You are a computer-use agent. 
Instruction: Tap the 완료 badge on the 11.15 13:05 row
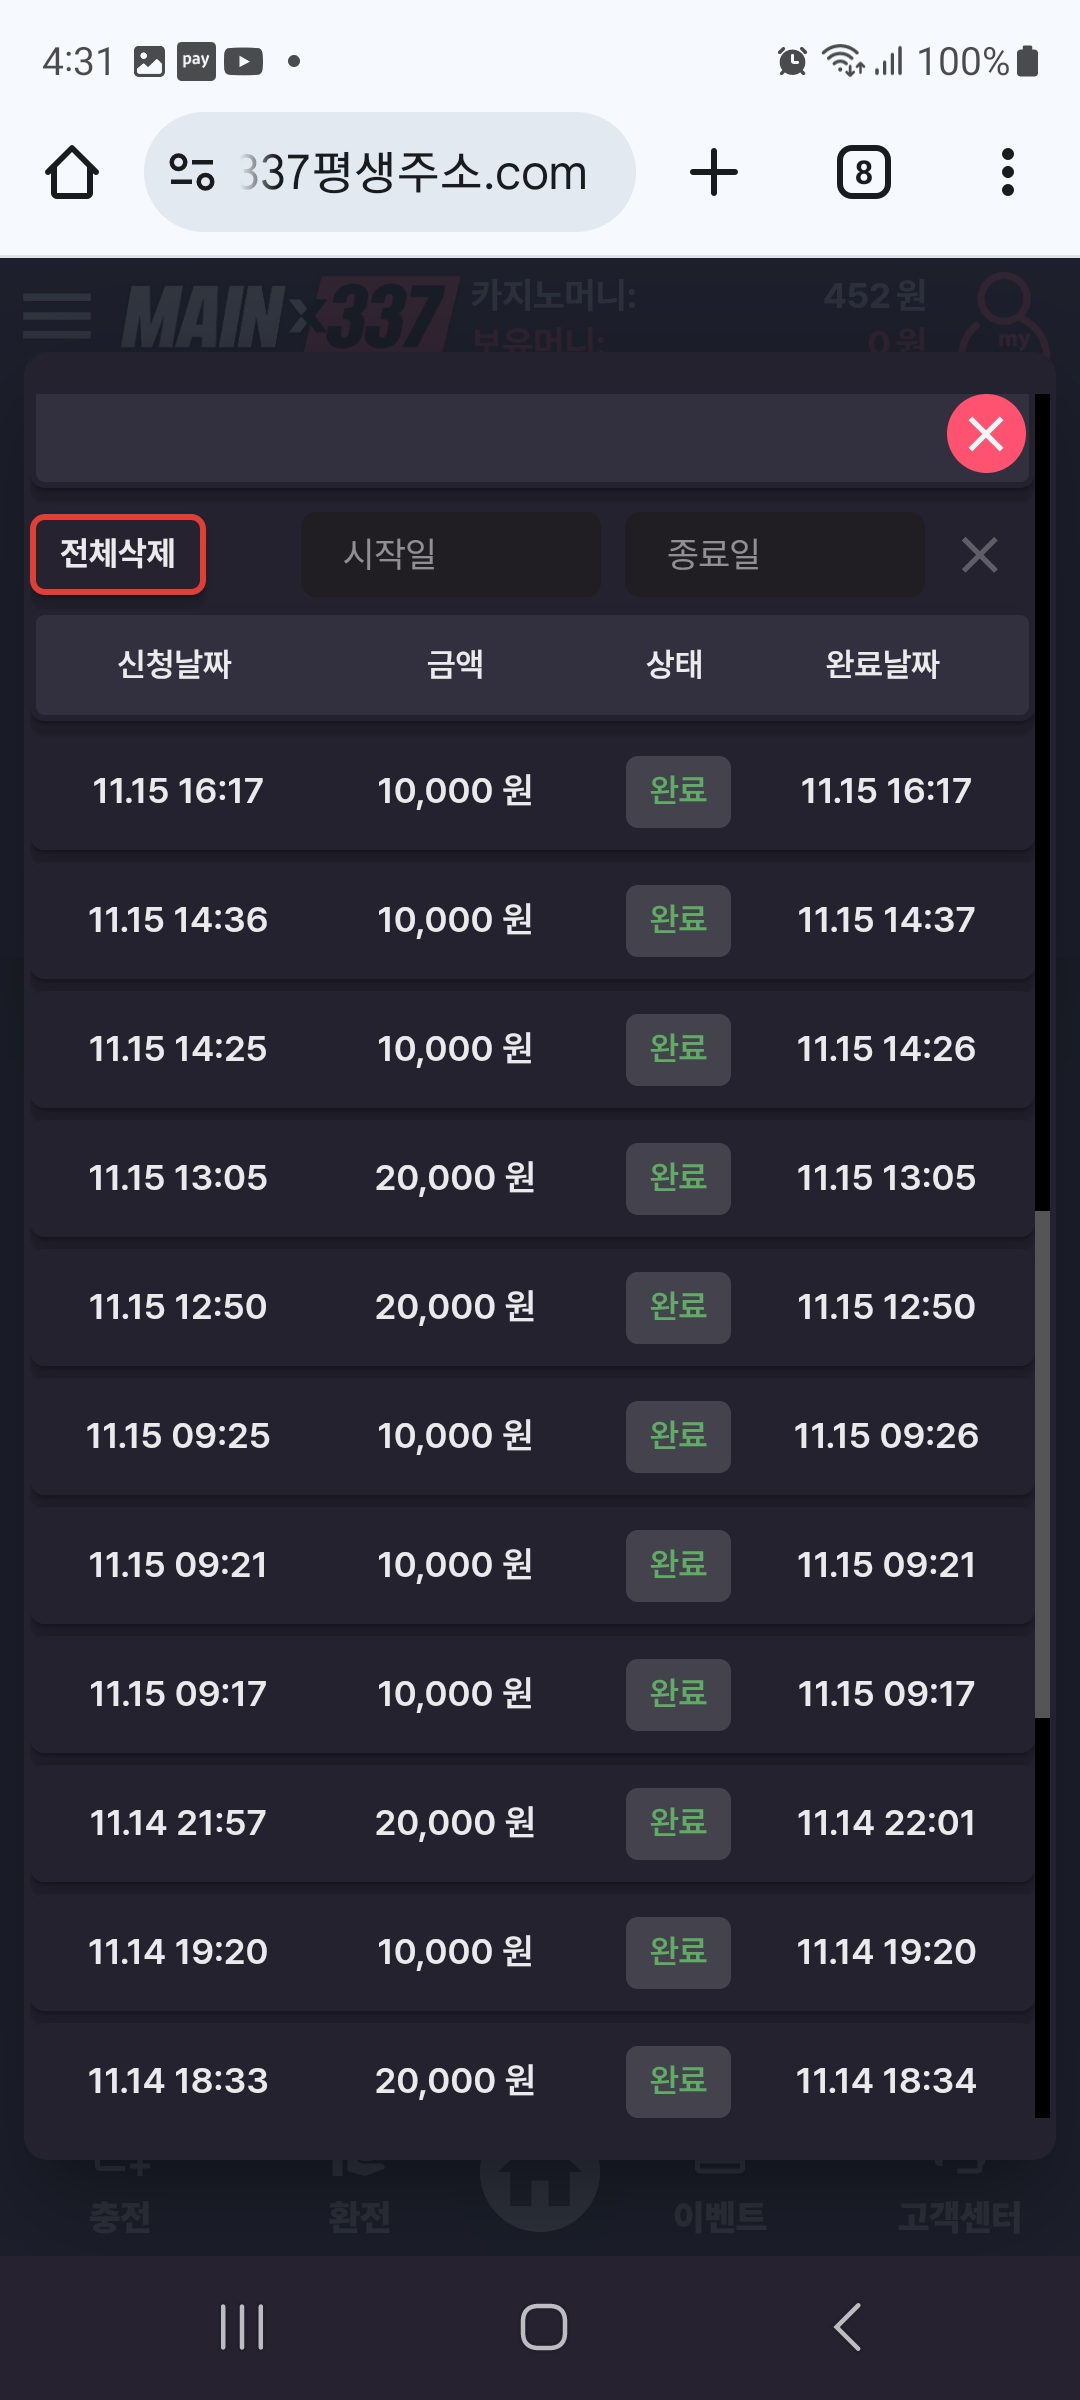pyautogui.click(x=678, y=1178)
